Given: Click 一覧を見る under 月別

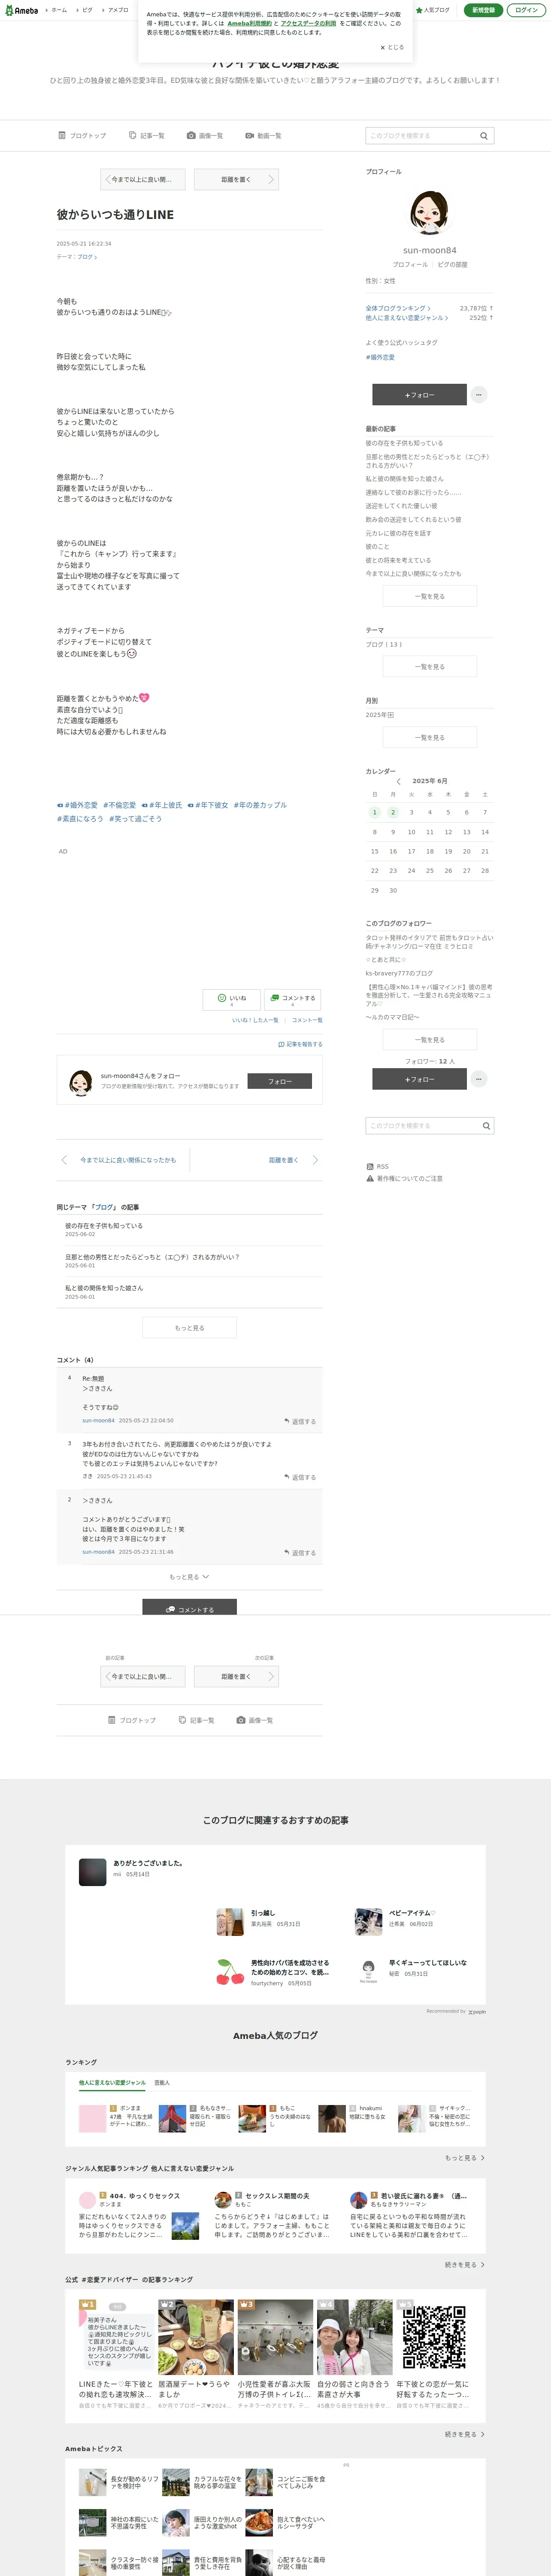Looking at the screenshot, I should click(x=430, y=737).
